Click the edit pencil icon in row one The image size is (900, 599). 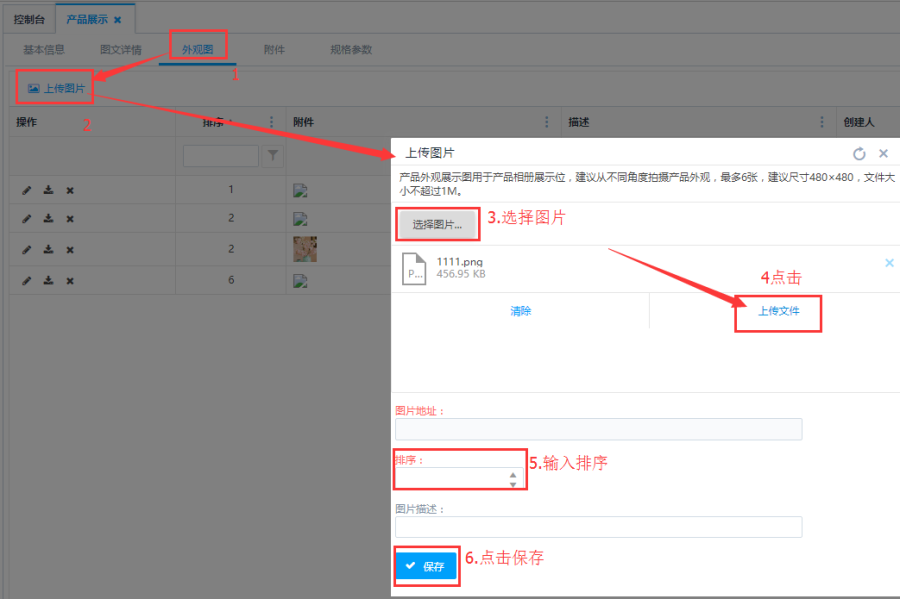[27, 190]
